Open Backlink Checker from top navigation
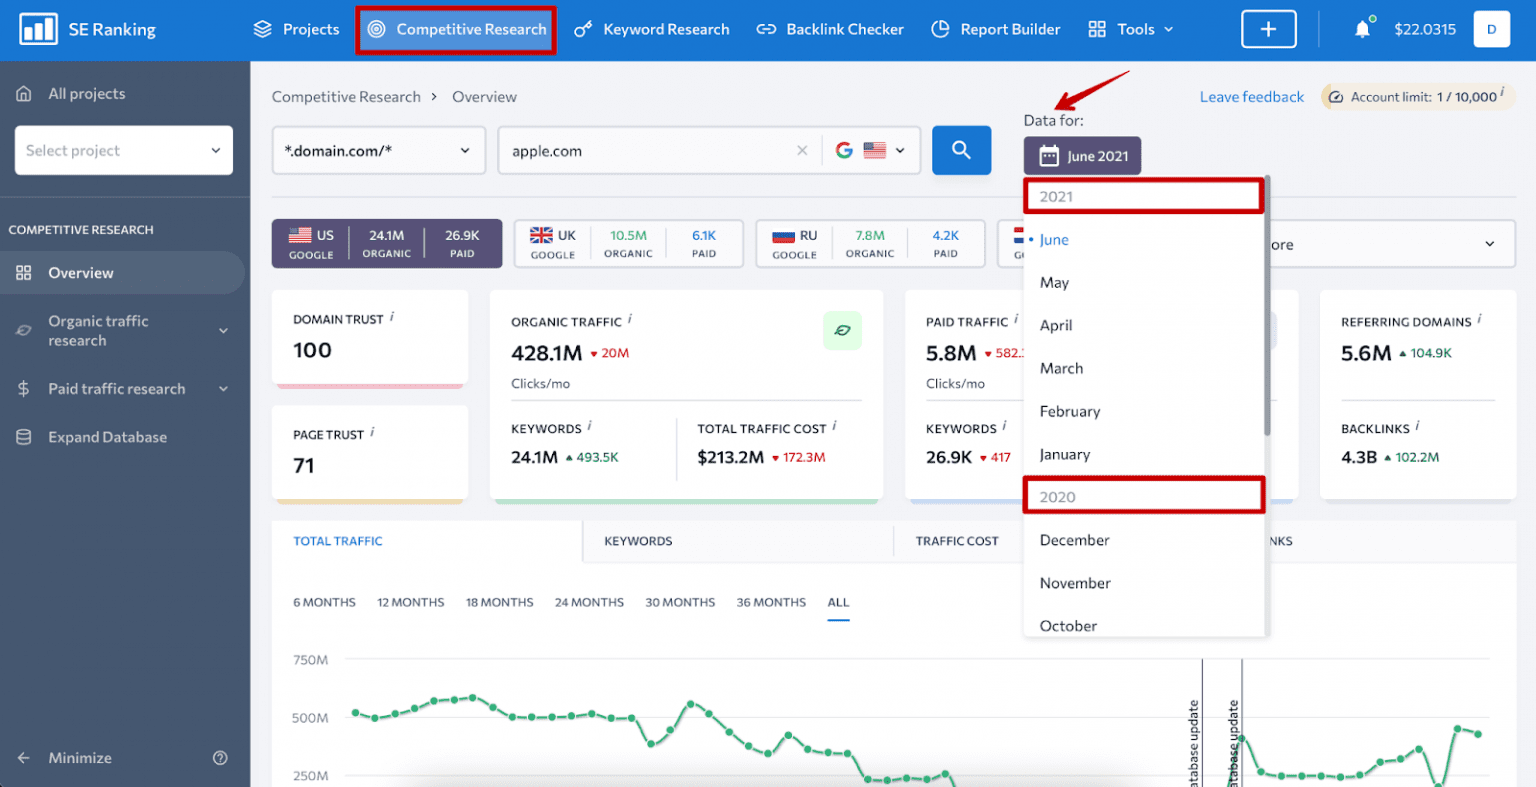 click(x=830, y=29)
